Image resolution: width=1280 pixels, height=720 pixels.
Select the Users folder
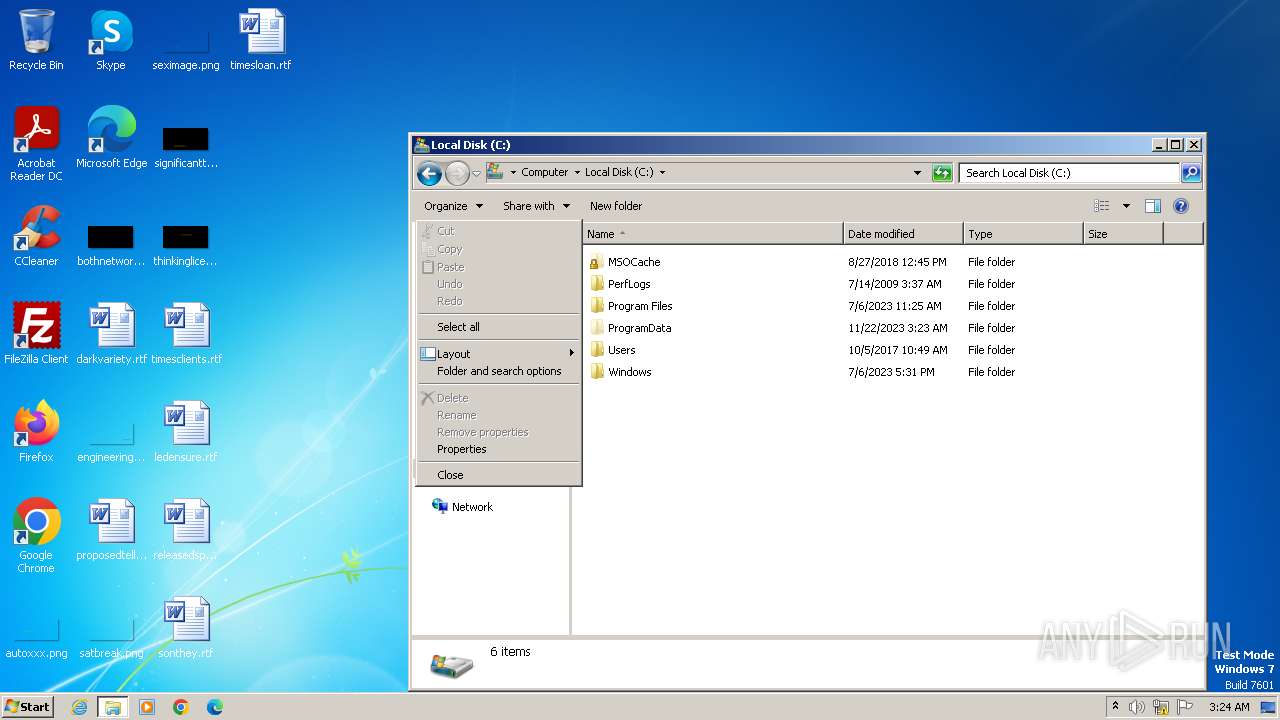(x=621, y=350)
